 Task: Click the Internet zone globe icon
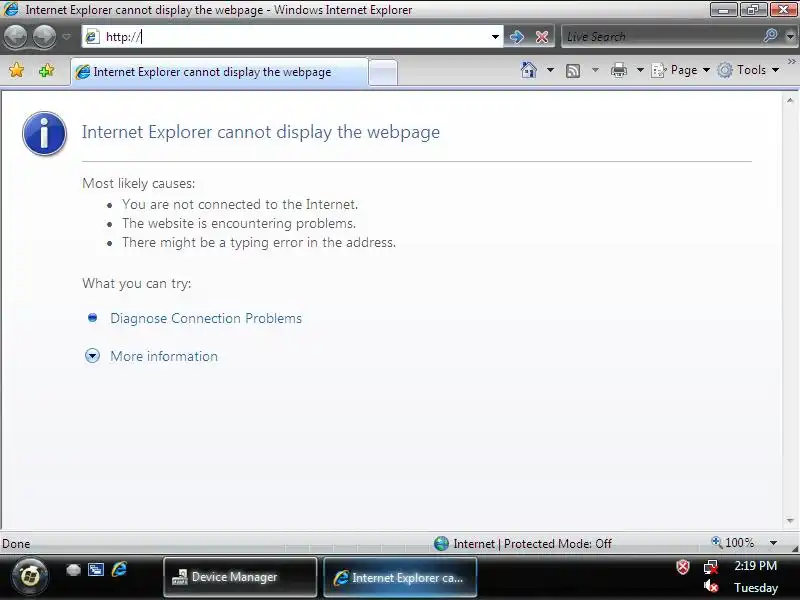(x=441, y=544)
